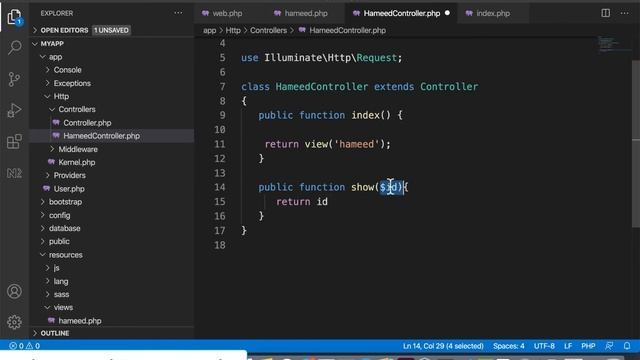
Task: Click the 'hameed' string on line 11
Action: pos(356,144)
